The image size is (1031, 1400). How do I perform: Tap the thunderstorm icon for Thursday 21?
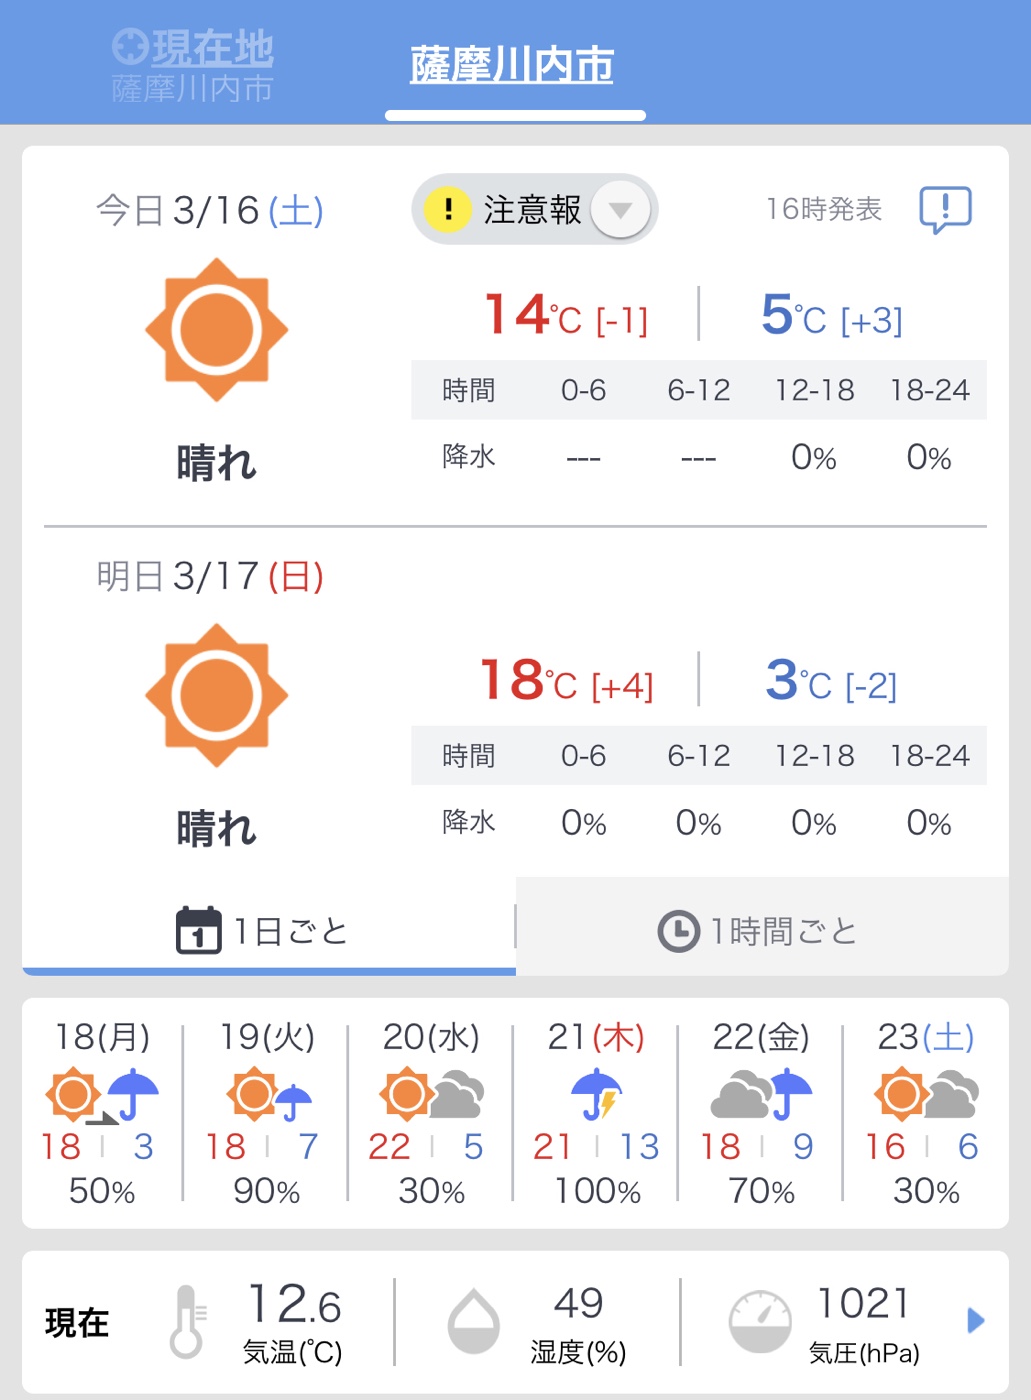pos(597,1094)
